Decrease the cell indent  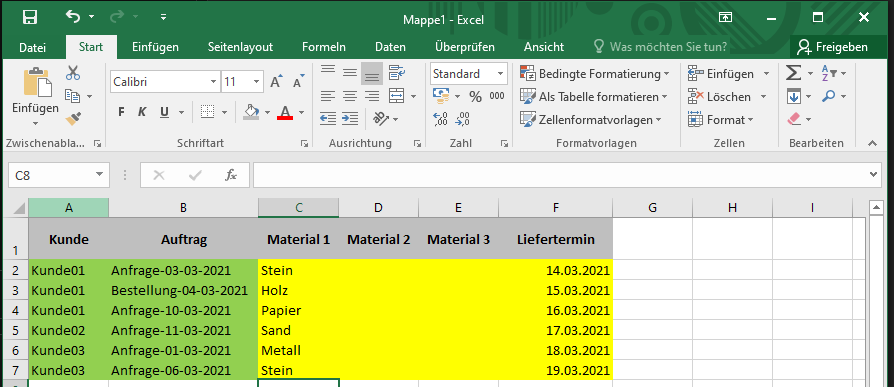tap(328, 119)
